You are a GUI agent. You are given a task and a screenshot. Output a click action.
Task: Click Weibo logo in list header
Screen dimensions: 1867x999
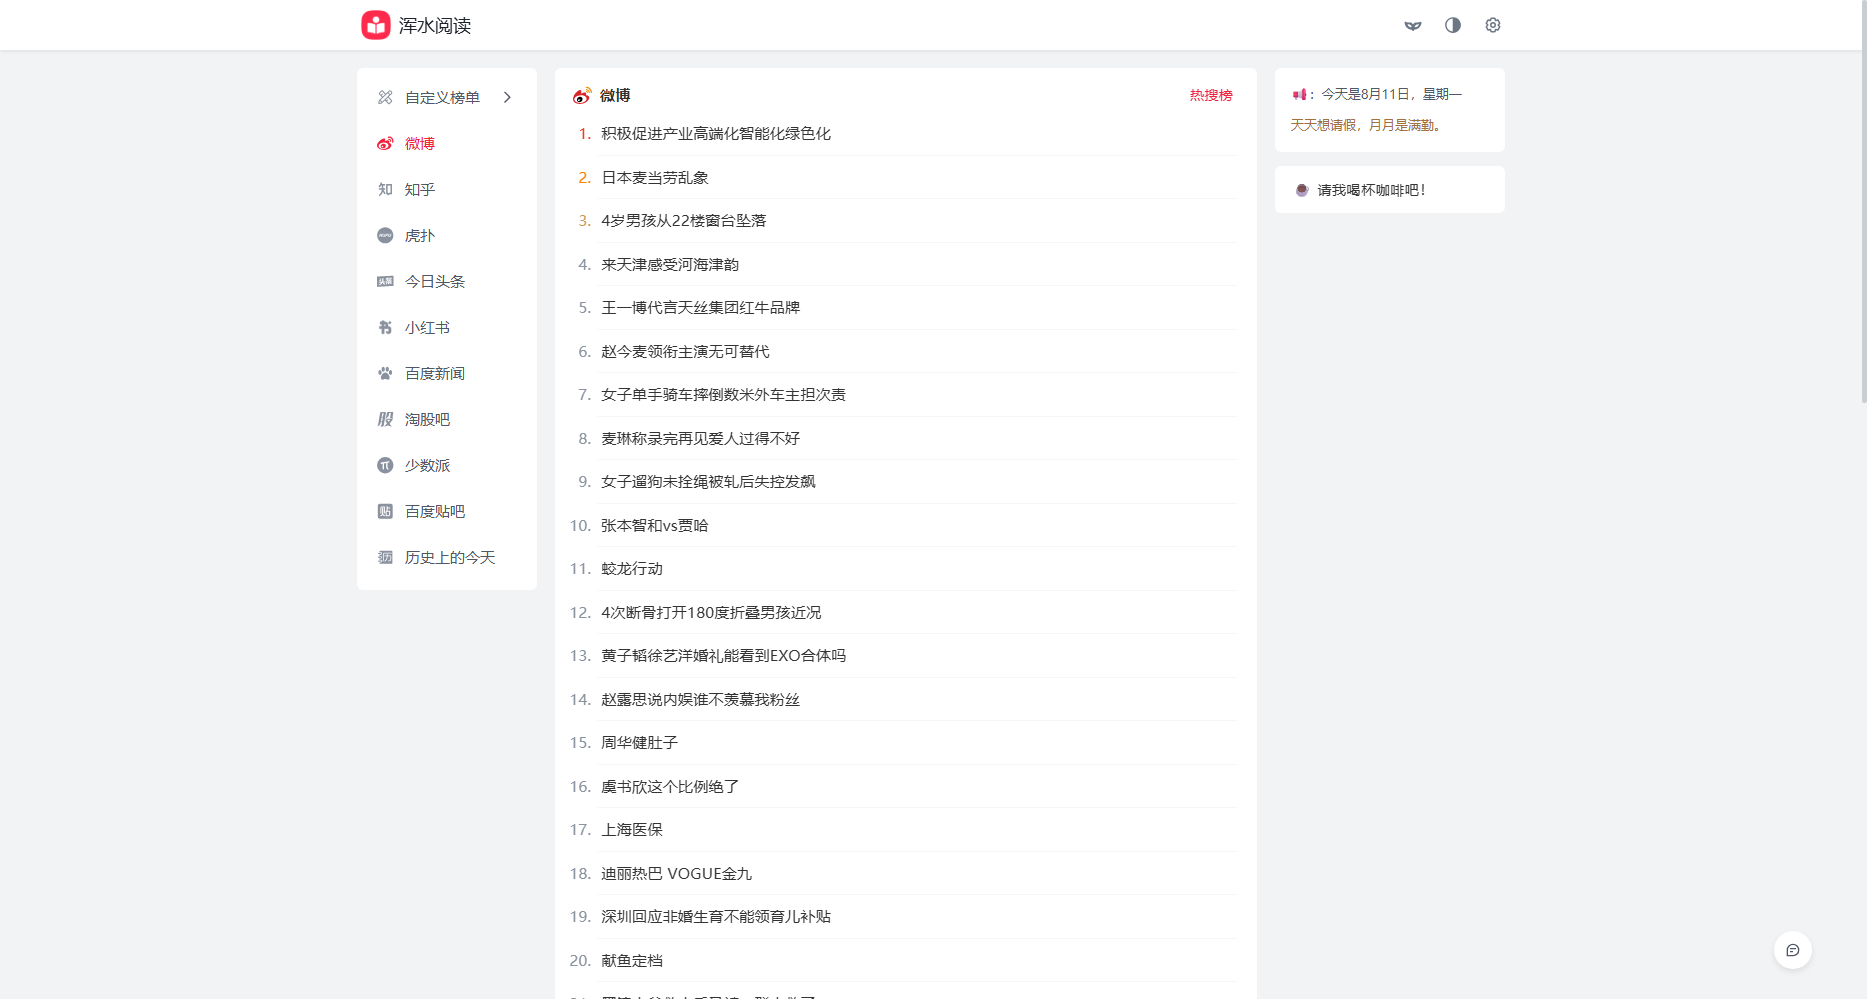pos(582,95)
